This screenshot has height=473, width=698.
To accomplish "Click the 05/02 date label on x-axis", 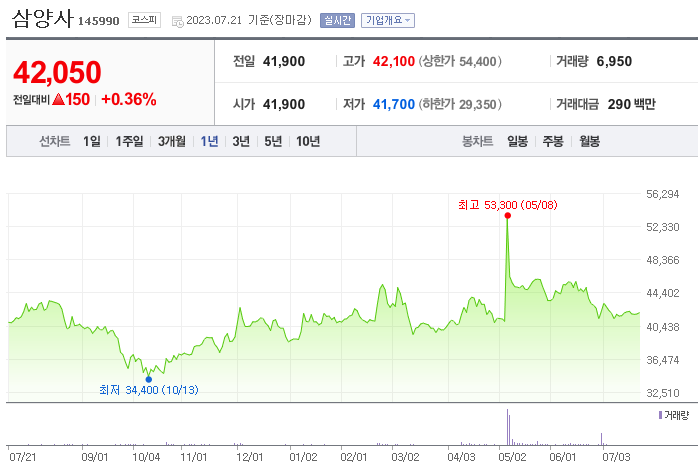I will coord(512,457).
